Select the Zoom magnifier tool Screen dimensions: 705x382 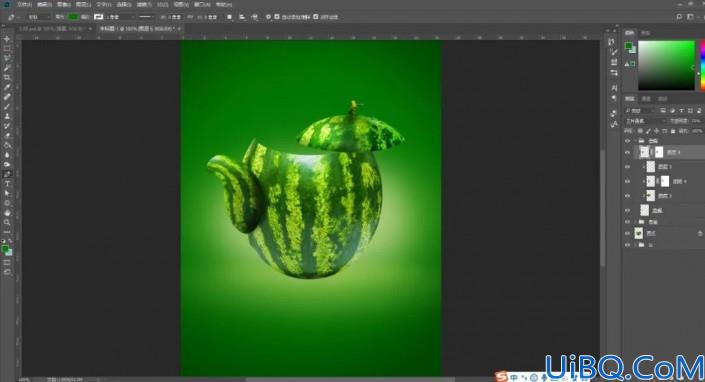click(7, 222)
